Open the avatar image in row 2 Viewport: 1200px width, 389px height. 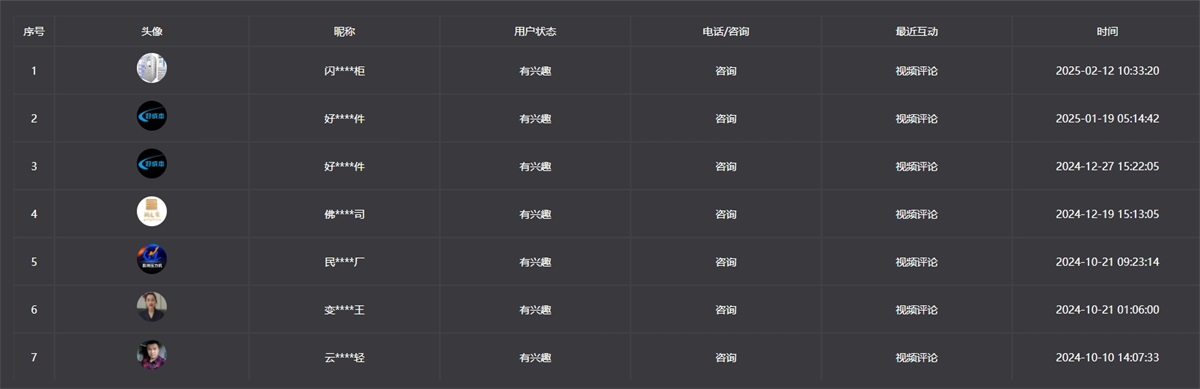click(152, 117)
